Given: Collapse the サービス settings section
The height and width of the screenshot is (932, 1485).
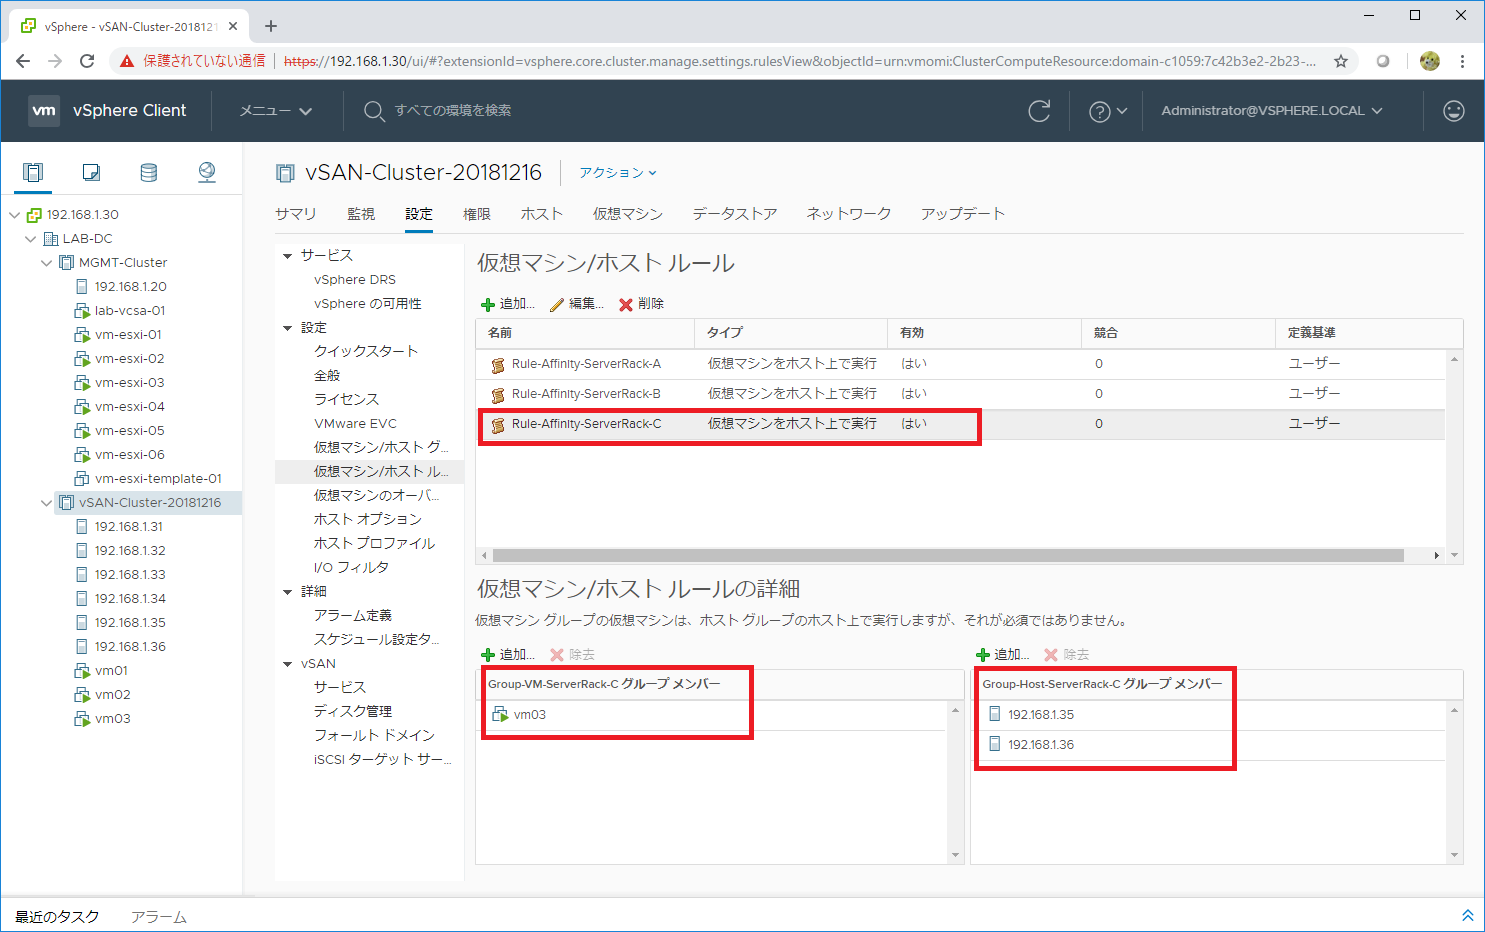Looking at the screenshot, I should 288,256.
